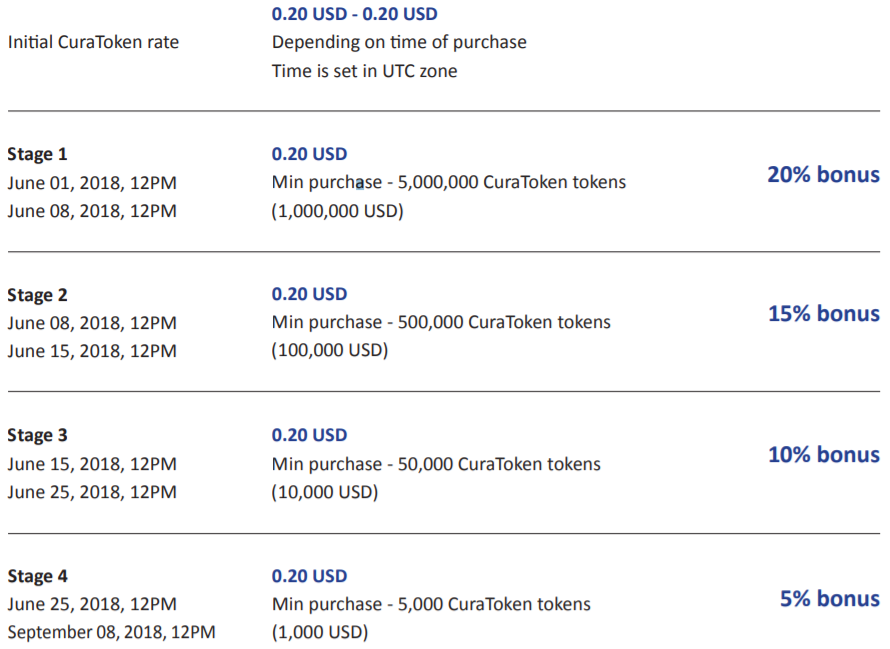Click the 5,000,000 CuraToken minimum purchase line
Screen dimensions: 890x649
[449, 183]
